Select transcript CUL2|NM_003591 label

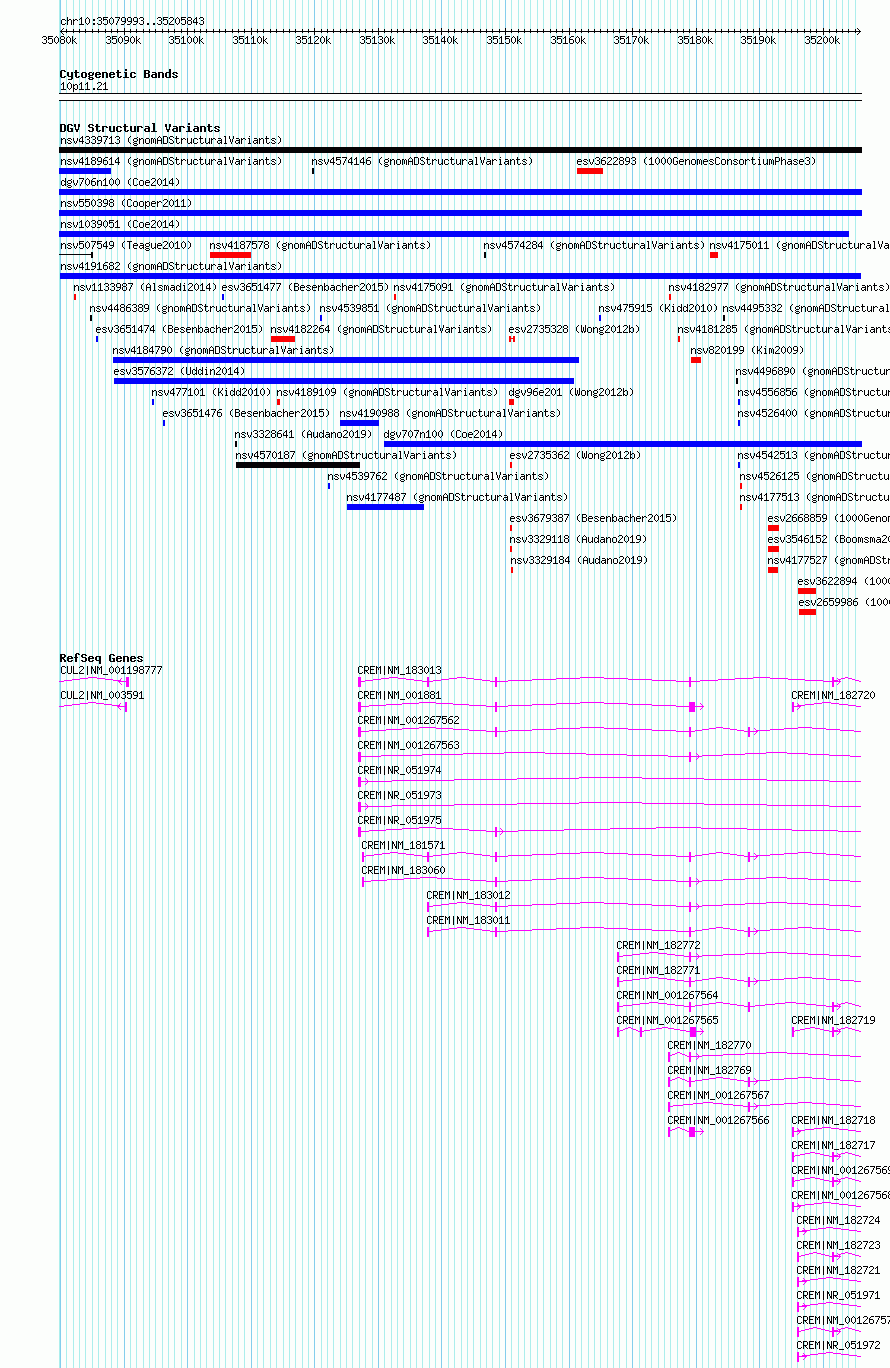pos(102,695)
